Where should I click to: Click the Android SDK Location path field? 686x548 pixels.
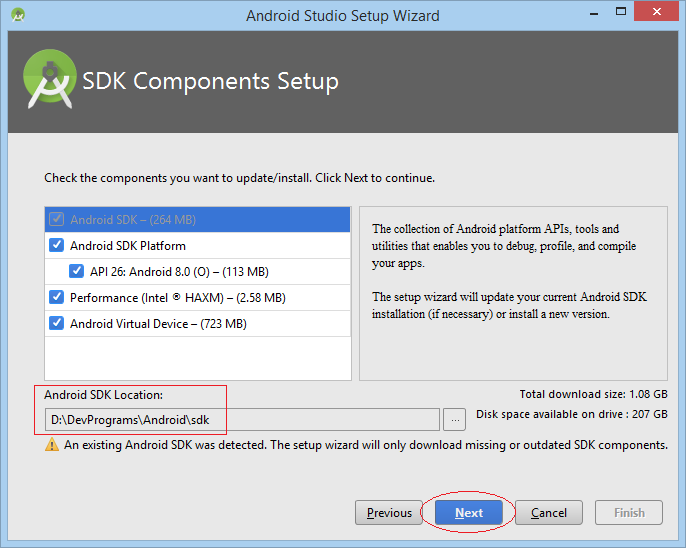point(242,420)
